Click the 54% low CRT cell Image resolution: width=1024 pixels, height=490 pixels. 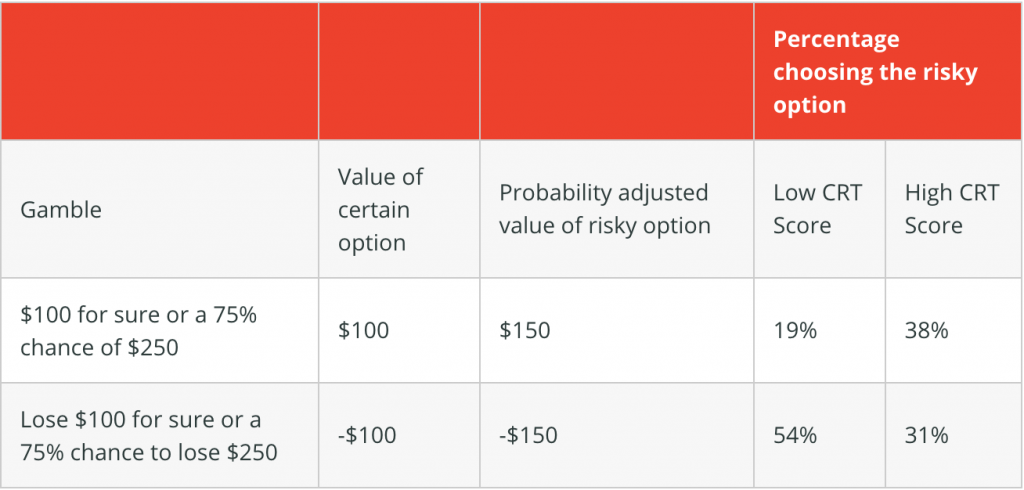[x=795, y=435]
